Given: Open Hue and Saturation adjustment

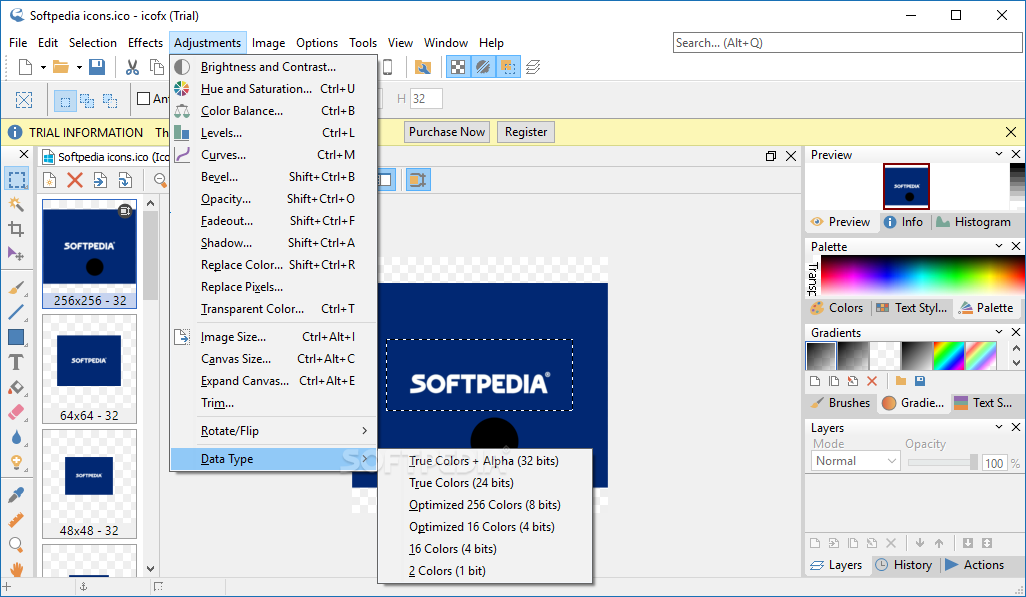Looking at the screenshot, I should [274, 89].
